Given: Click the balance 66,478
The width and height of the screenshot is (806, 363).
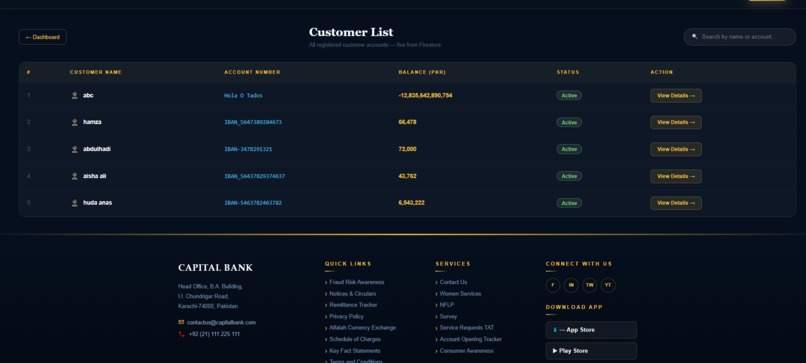Looking at the screenshot, I should click(408, 122).
